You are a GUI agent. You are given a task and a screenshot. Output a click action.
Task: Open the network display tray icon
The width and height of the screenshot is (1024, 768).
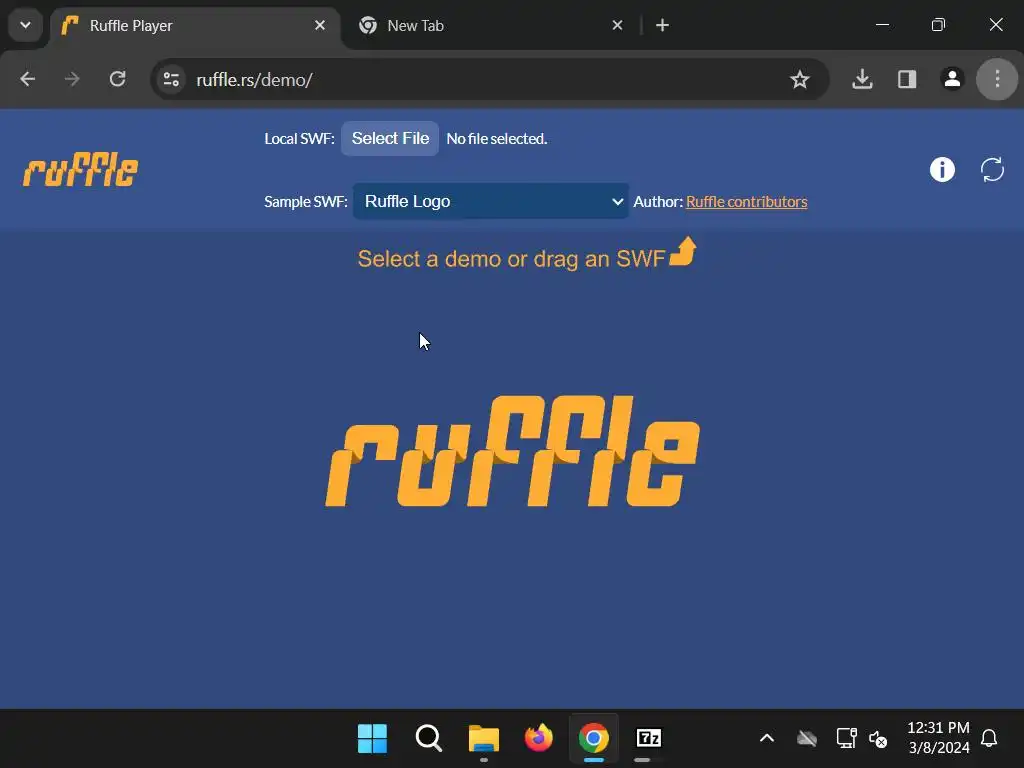pos(846,739)
